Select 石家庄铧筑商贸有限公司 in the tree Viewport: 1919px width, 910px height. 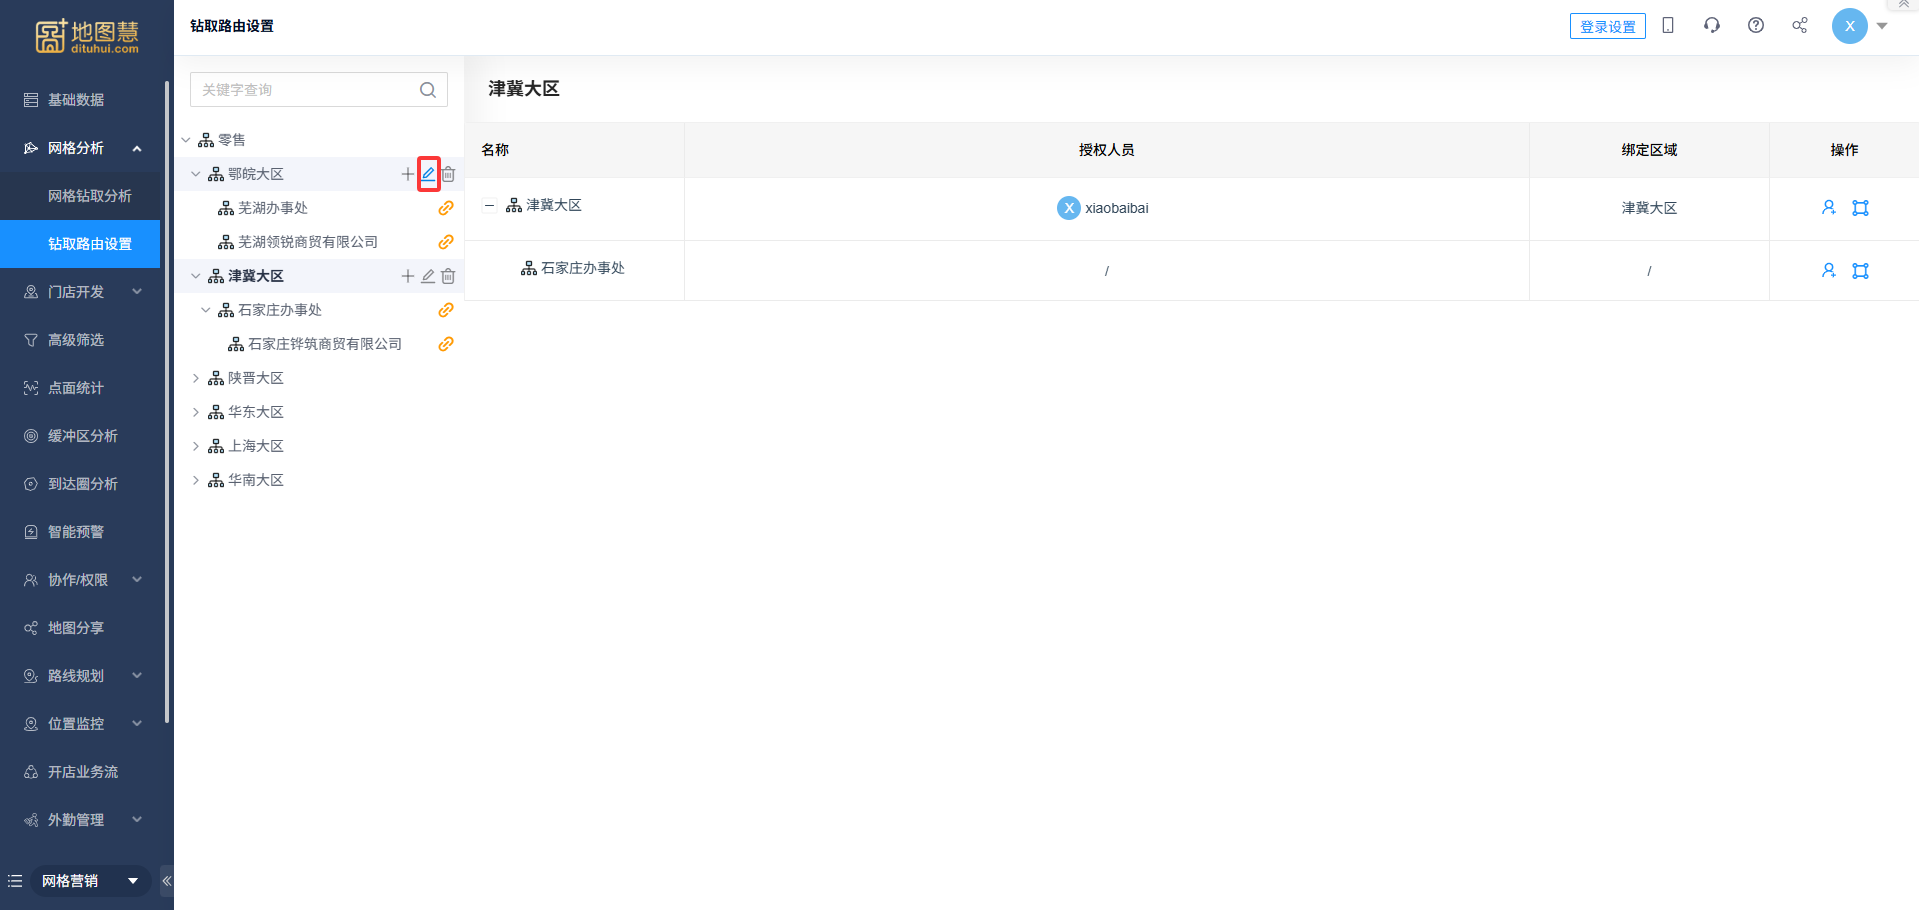[x=324, y=344]
